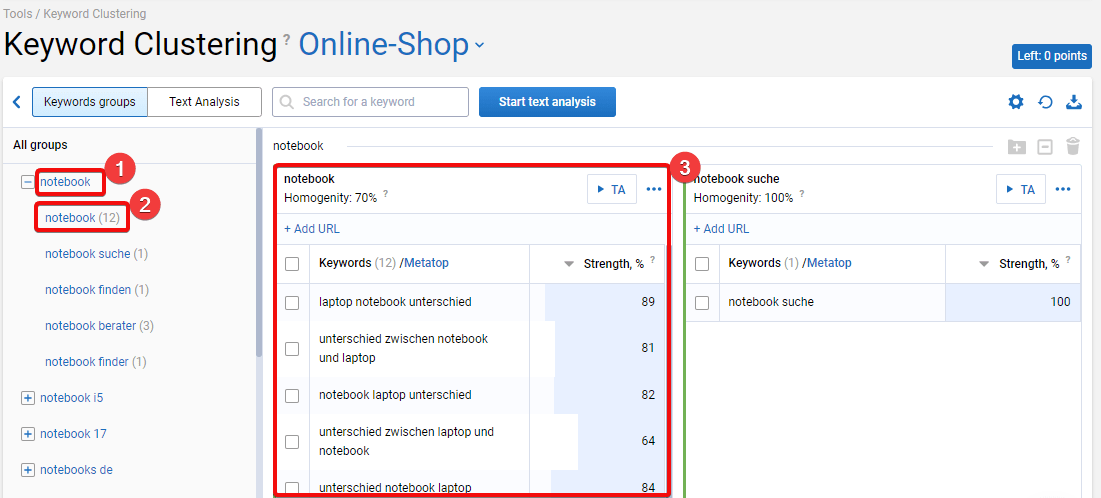Sort notebook table by Strength arrow
The image size is (1101, 498).
(x=569, y=264)
